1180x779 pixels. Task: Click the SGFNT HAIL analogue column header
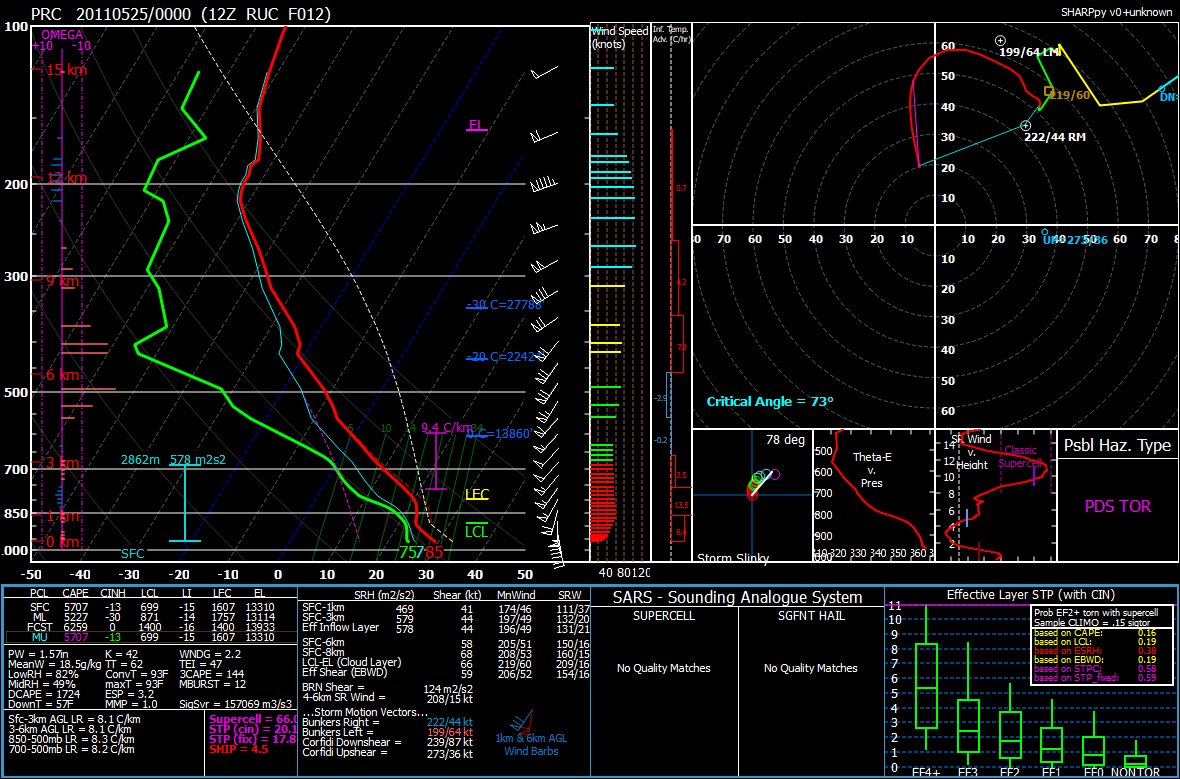click(x=810, y=616)
